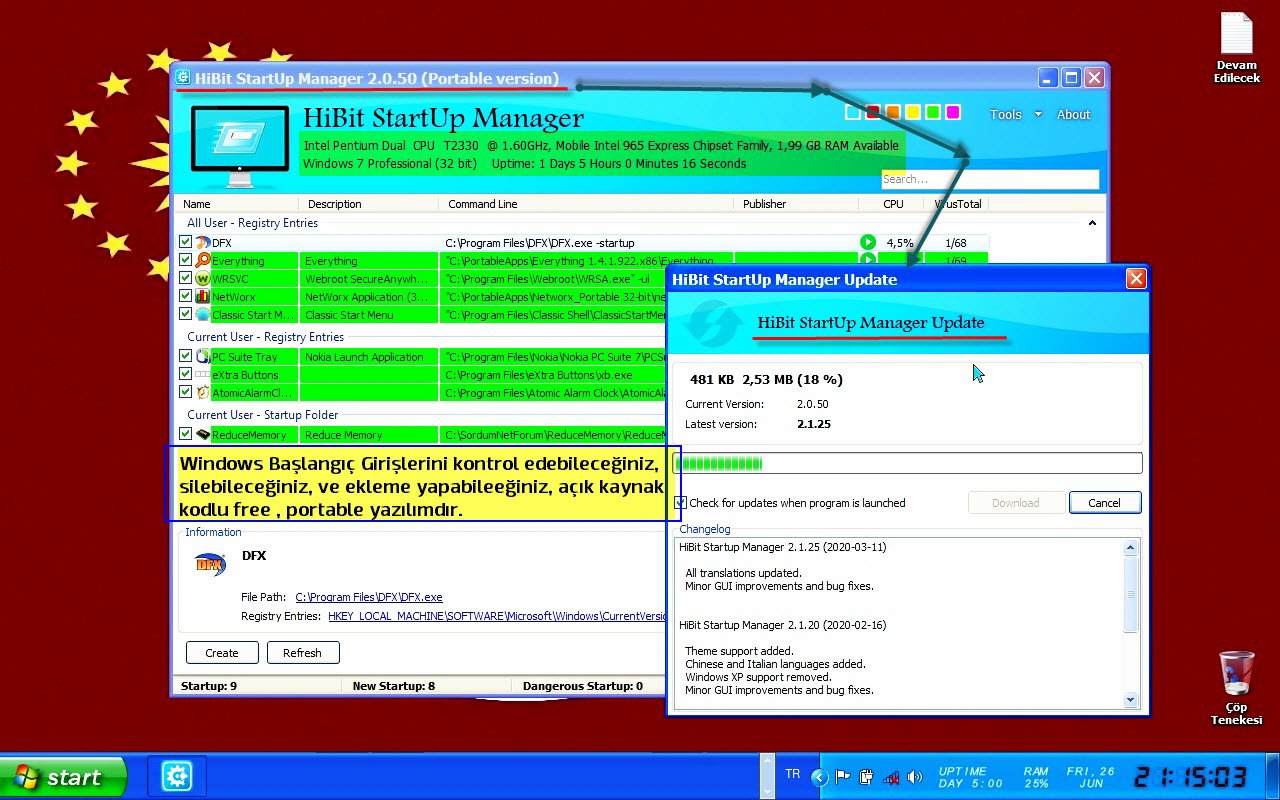Open the Tools menu
This screenshot has width=1280, height=800.
coord(1005,115)
